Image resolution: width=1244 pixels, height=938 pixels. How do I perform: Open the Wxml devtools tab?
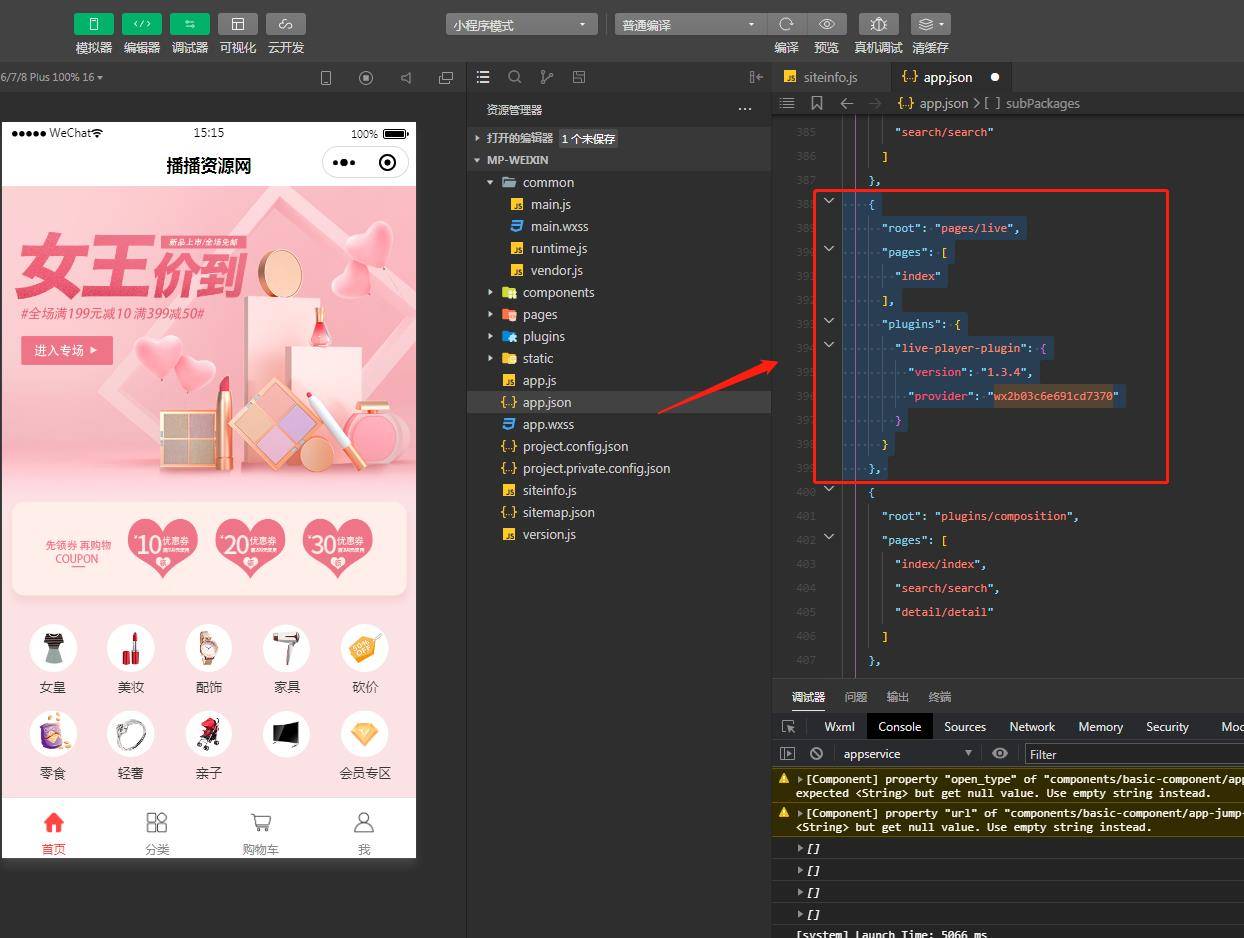click(839, 727)
